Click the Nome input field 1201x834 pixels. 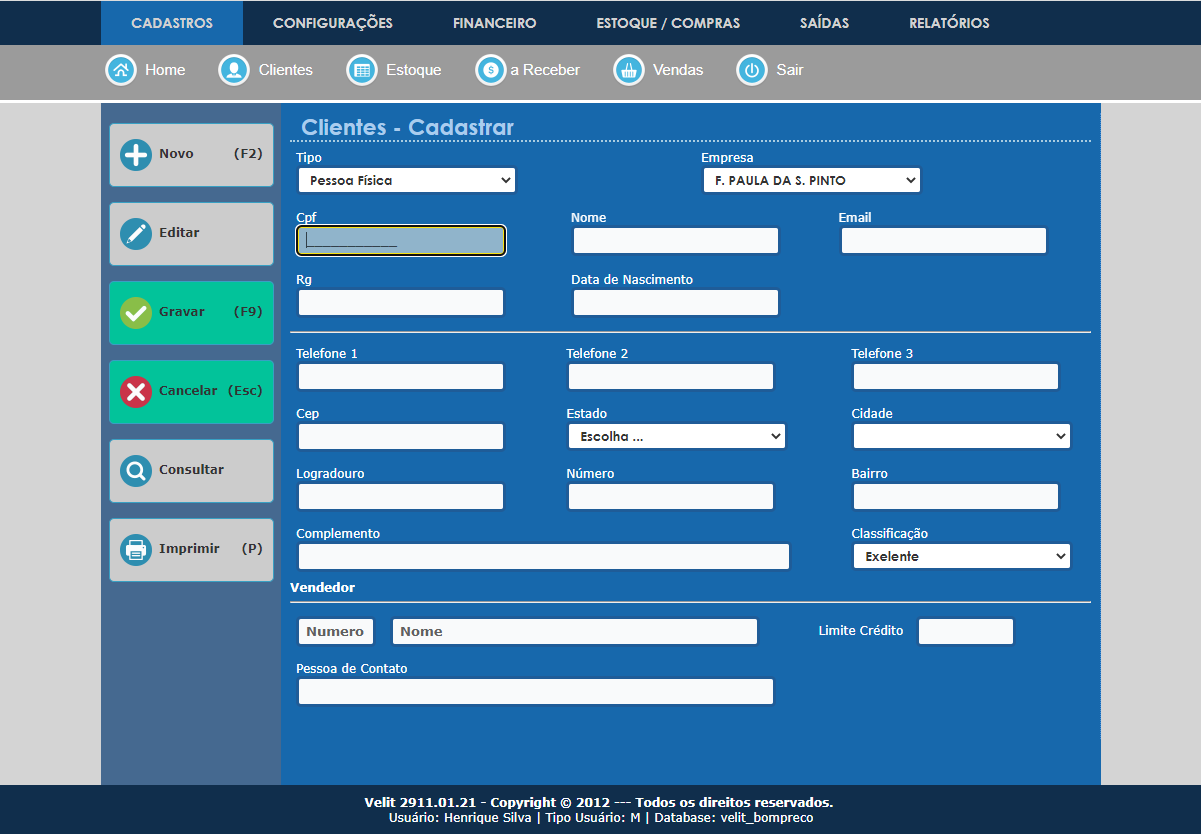pos(675,241)
